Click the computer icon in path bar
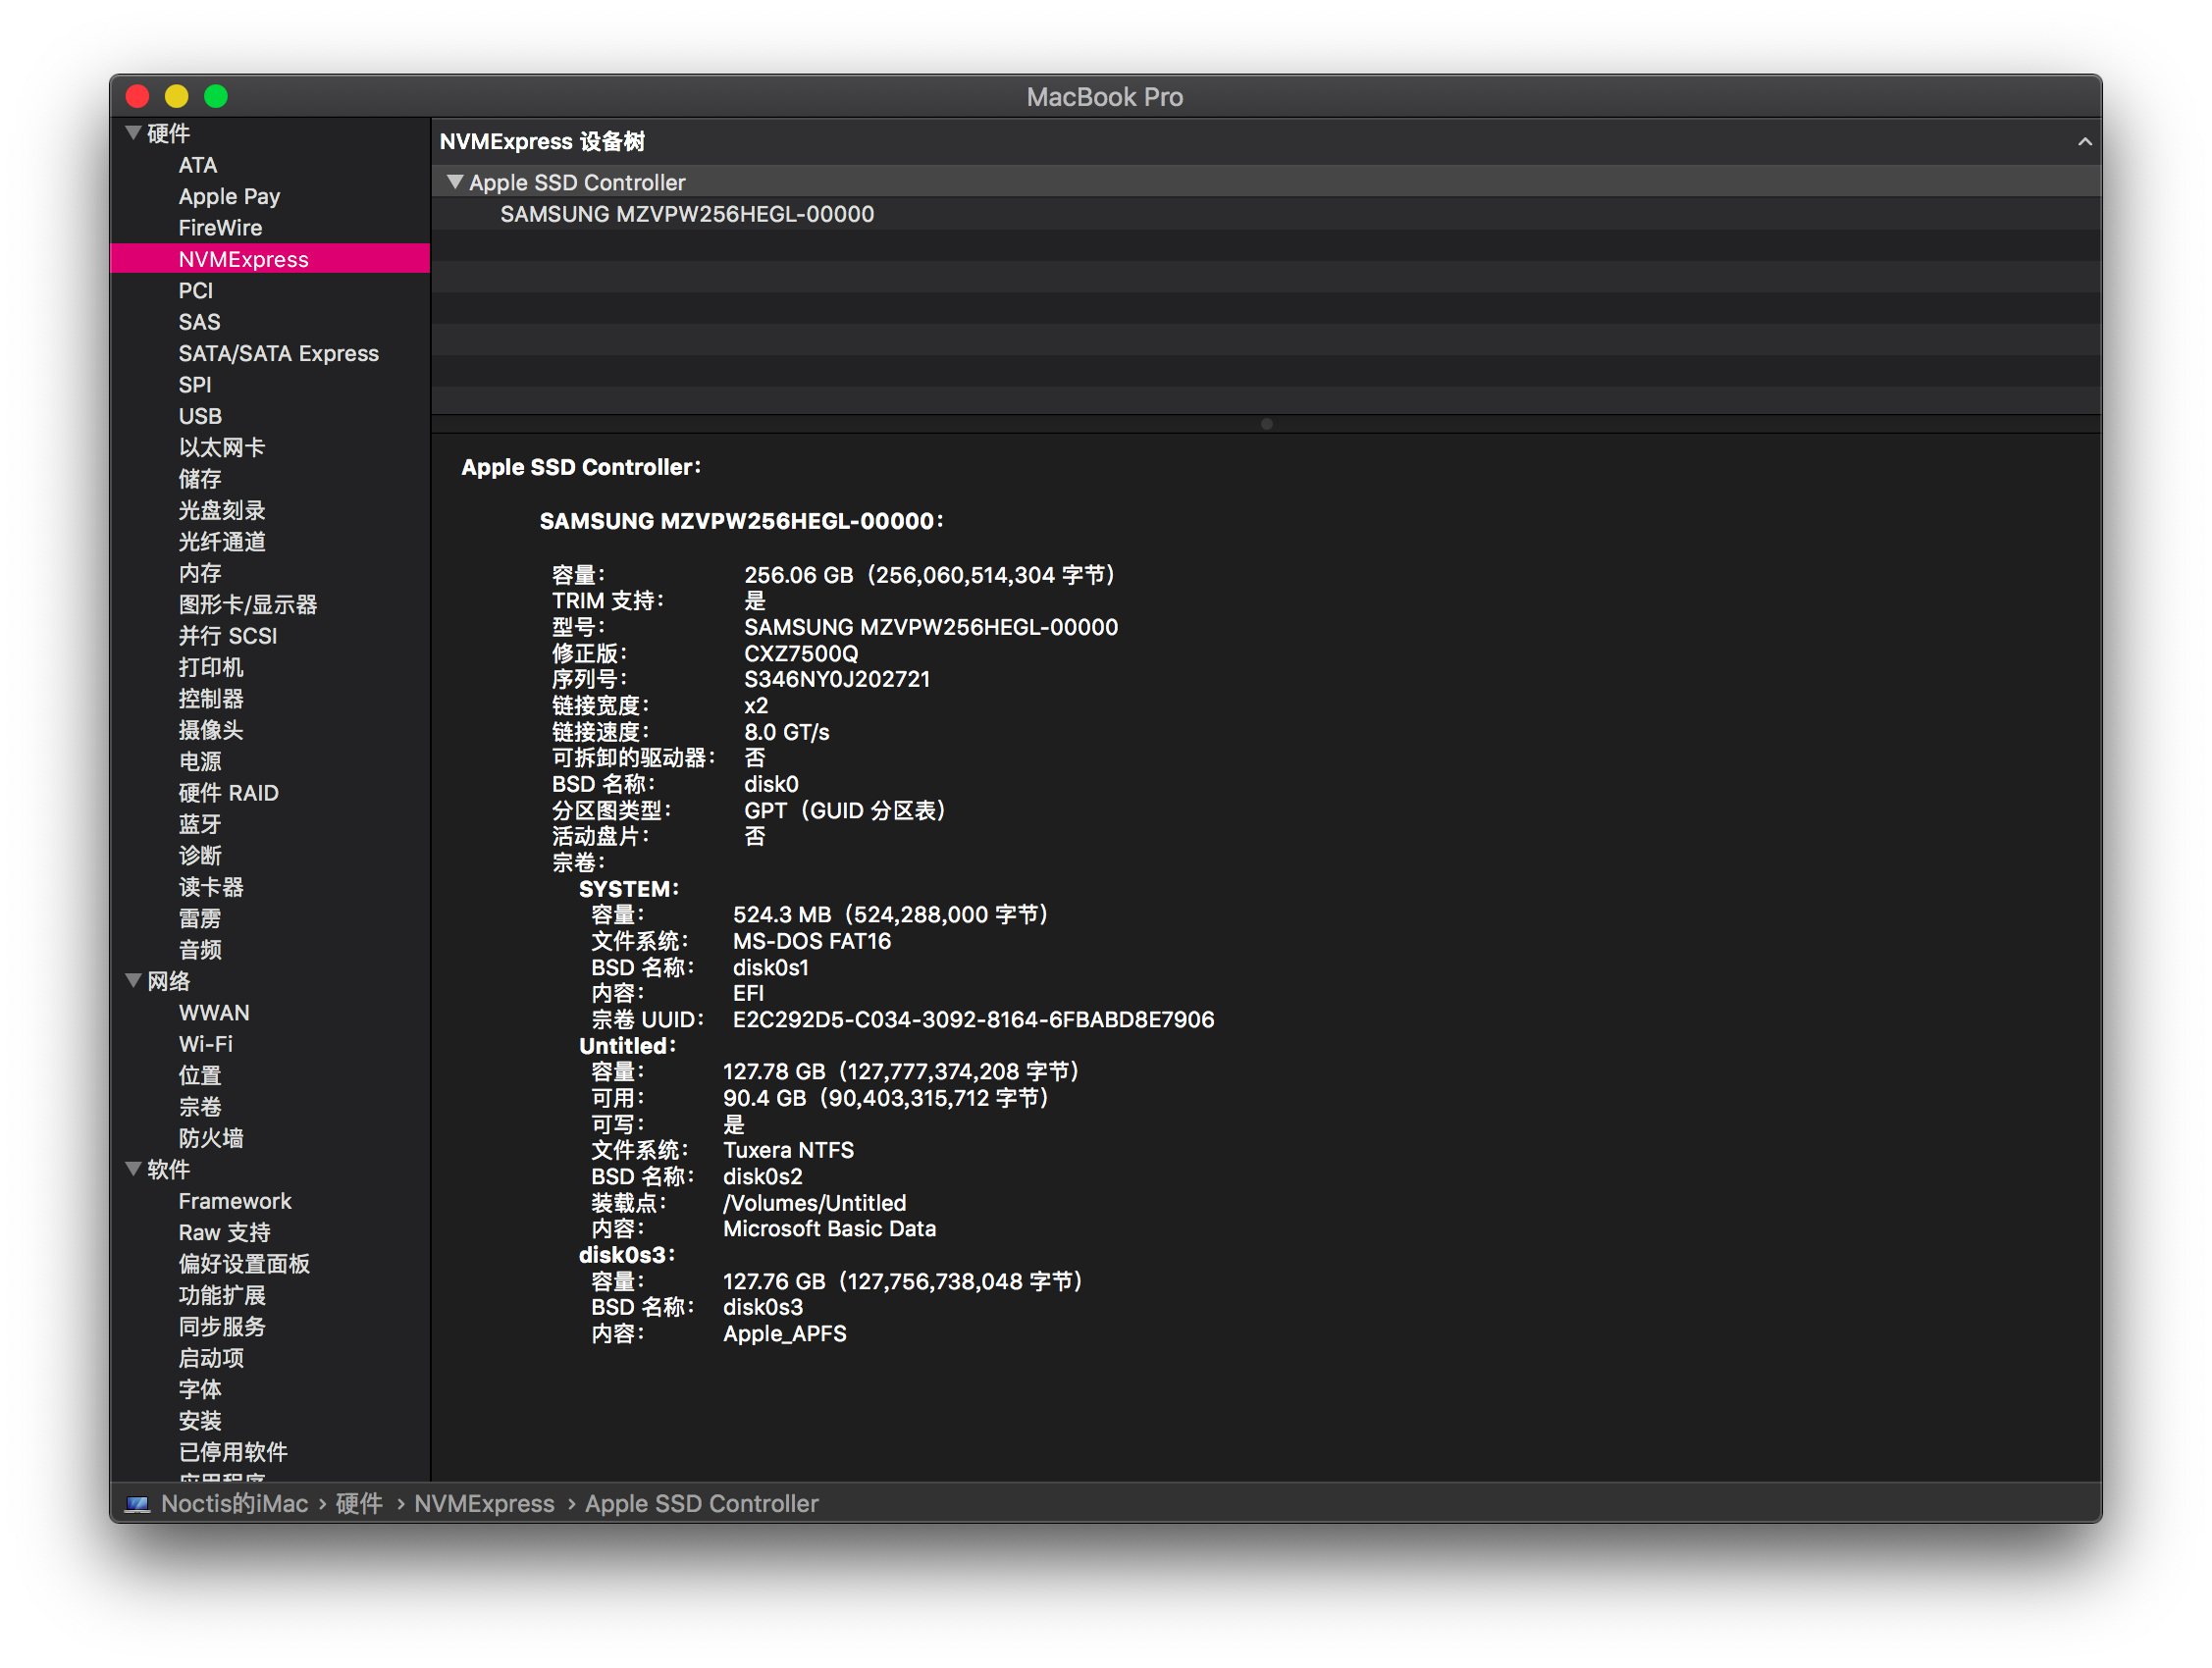 pos(137,1504)
